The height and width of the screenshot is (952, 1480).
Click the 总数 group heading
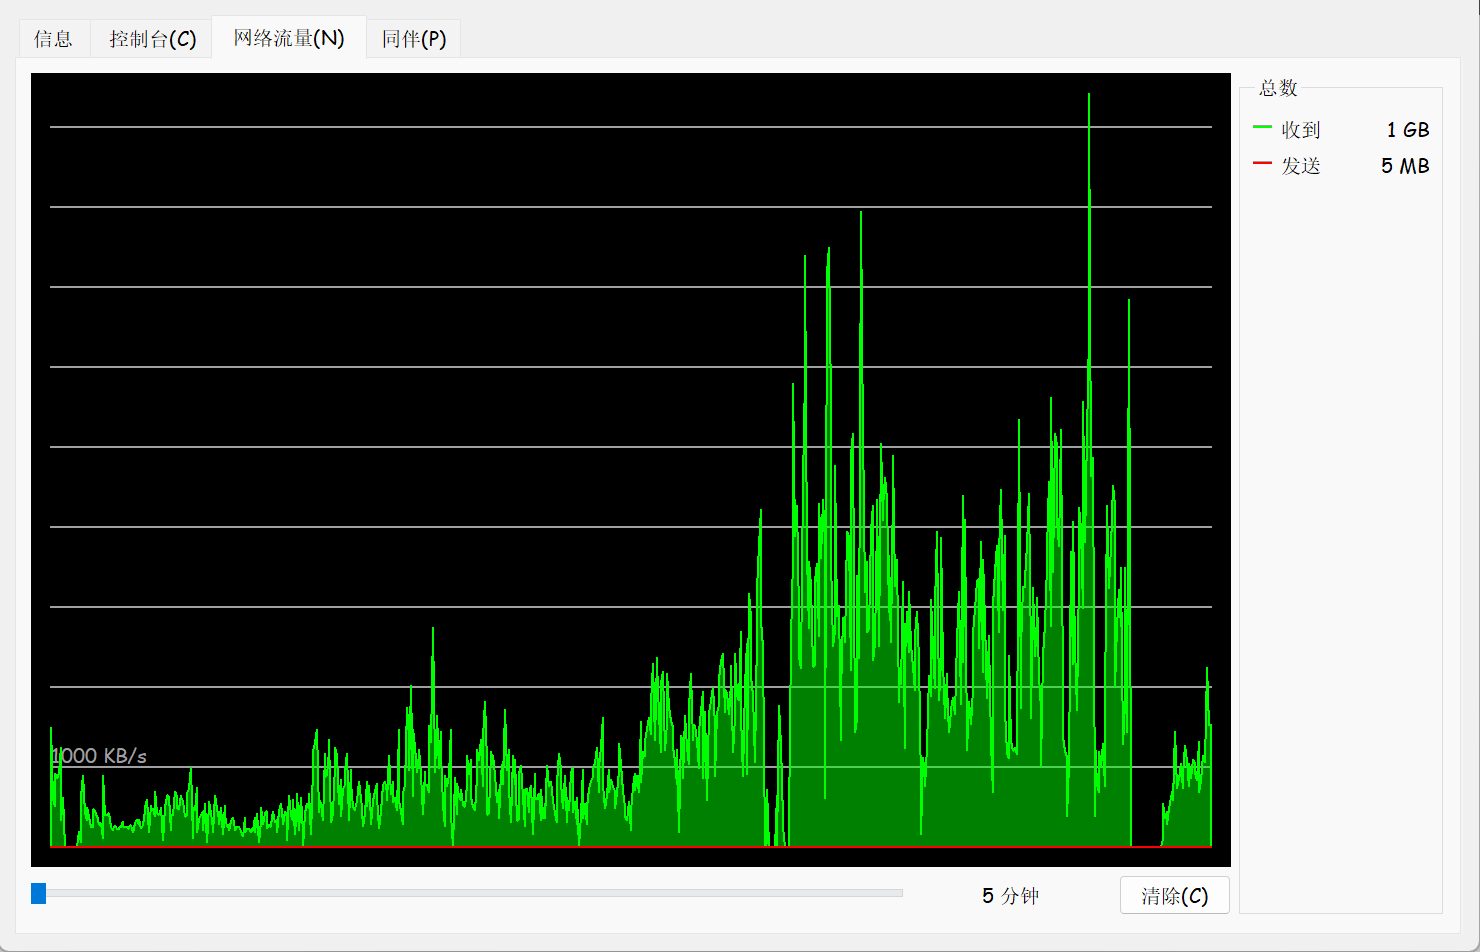click(x=1278, y=88)
